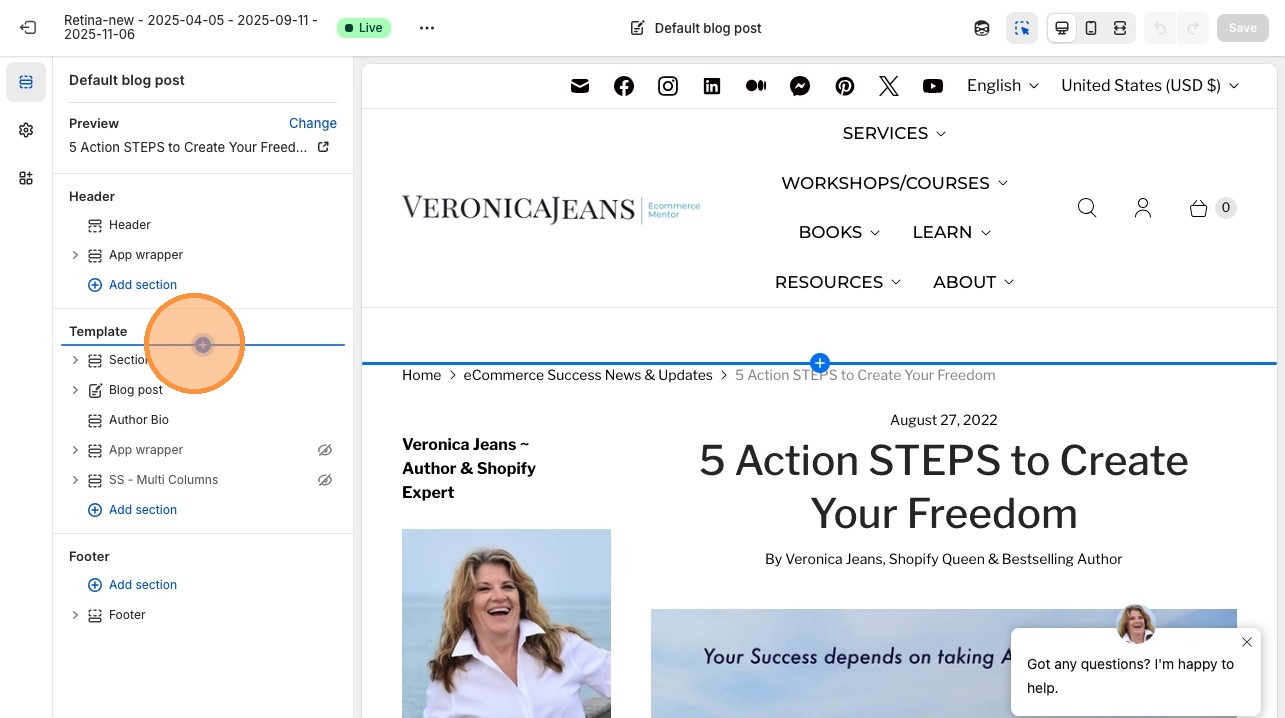Open the BOOKS menu
The width and height of the screenshot is (1285, 718).
pos(839,232)
